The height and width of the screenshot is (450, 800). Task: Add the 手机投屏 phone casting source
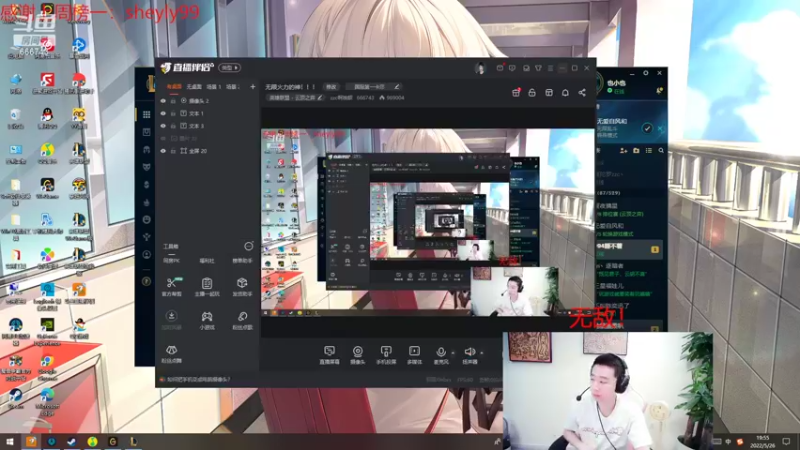(386, 355)
